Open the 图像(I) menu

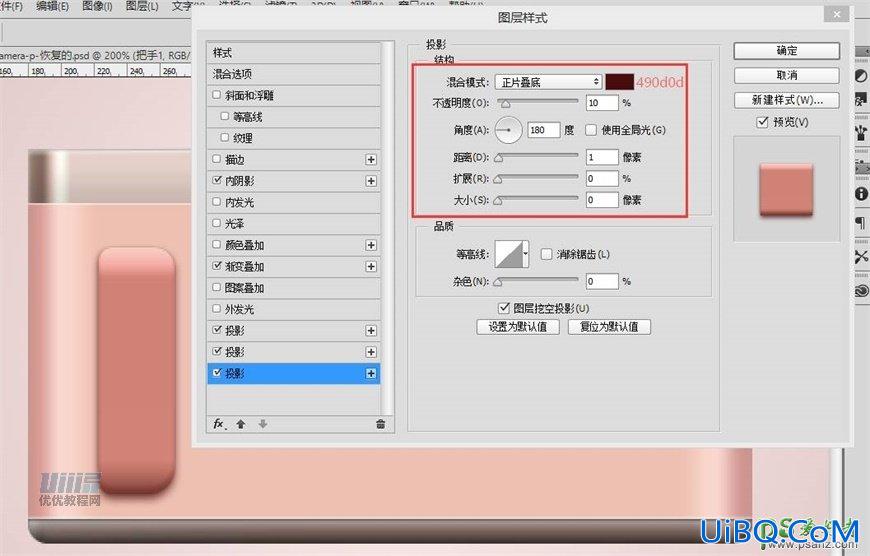tap(97, 6)
